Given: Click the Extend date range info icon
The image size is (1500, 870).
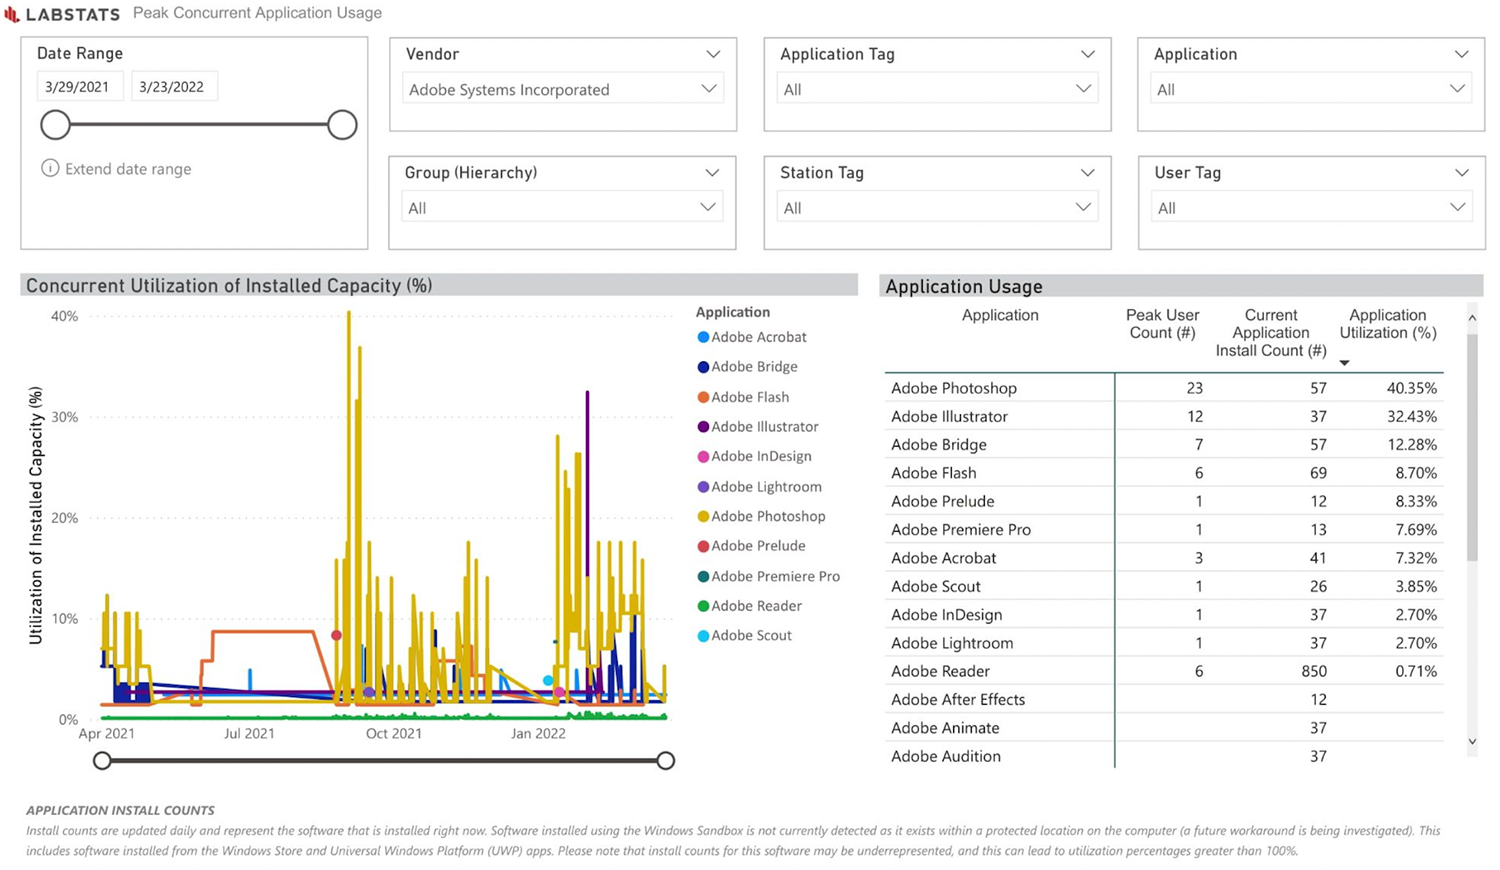Looking at the screenshot, I should [x=50, y=168].
